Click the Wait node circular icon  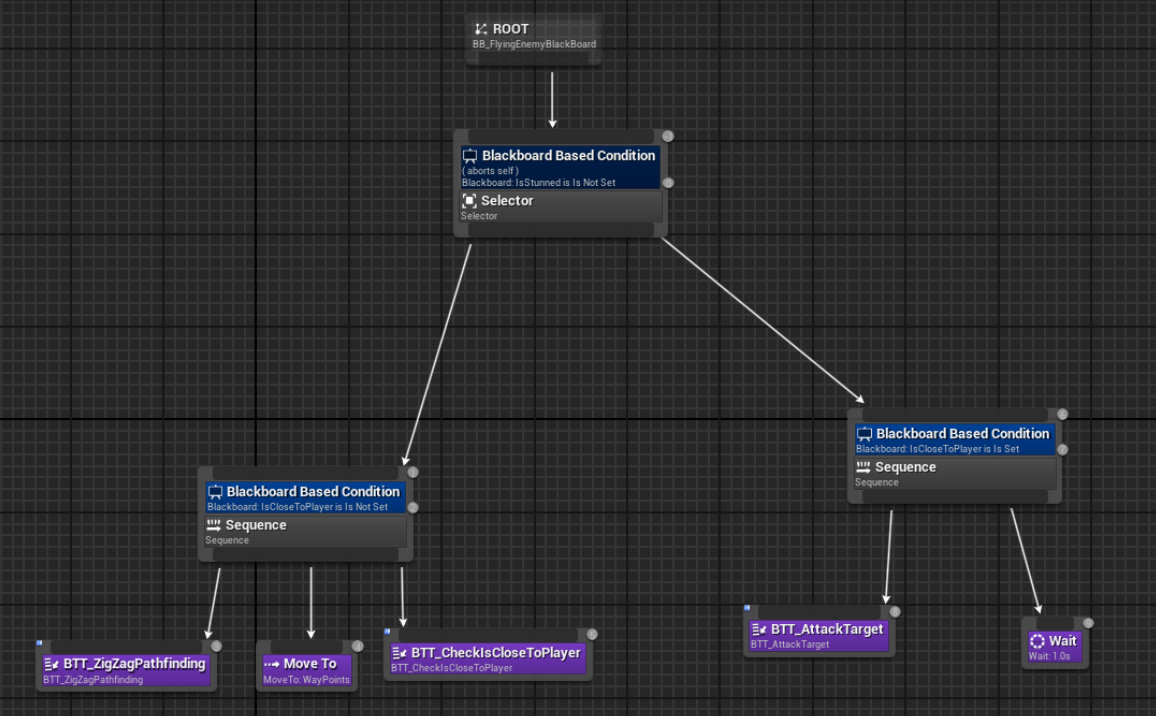[x=1037, y=642]
